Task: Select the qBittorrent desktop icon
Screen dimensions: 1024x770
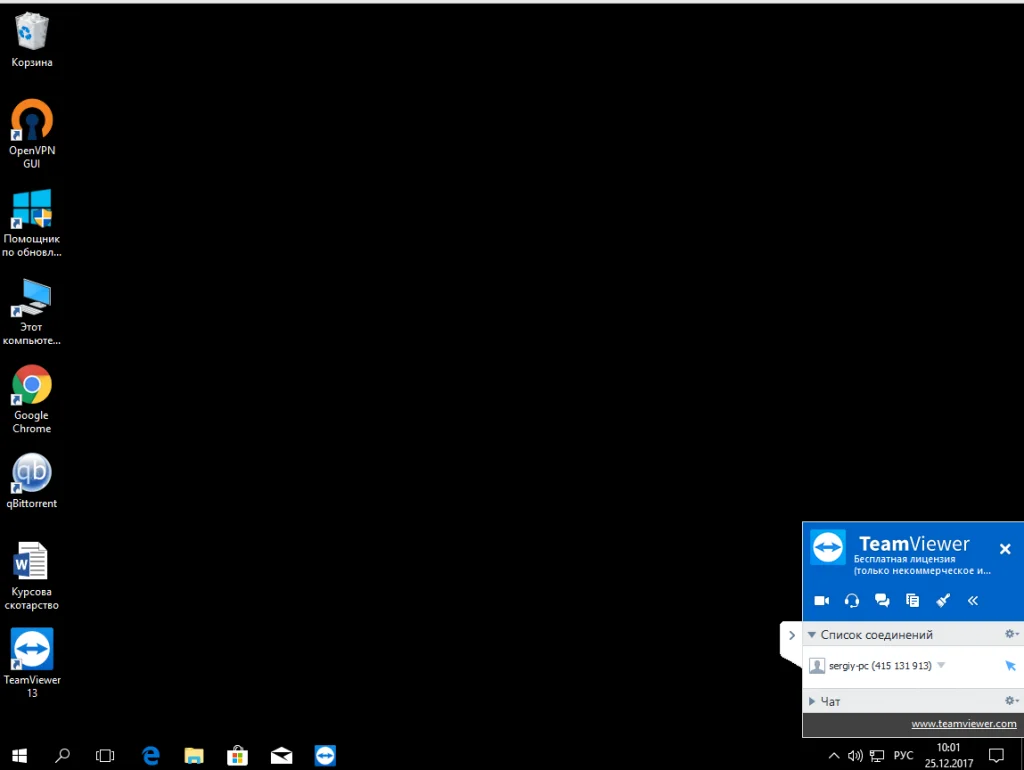Action: (31, 481)
